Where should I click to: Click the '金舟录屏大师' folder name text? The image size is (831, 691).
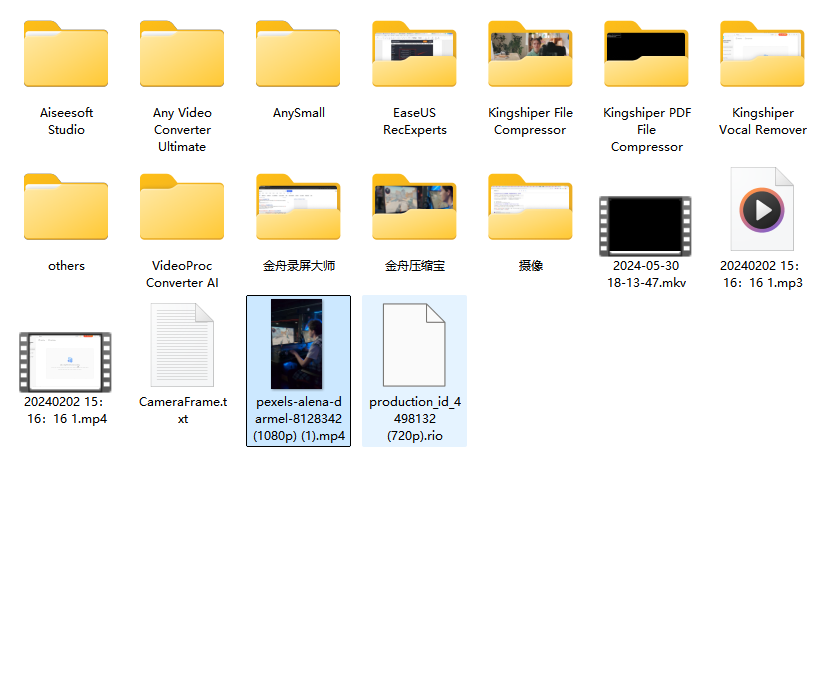[298, 265]
